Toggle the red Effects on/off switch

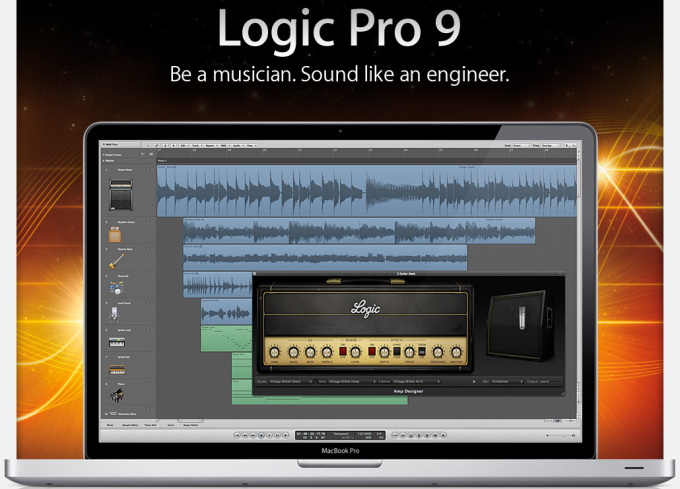click(372, 351)
